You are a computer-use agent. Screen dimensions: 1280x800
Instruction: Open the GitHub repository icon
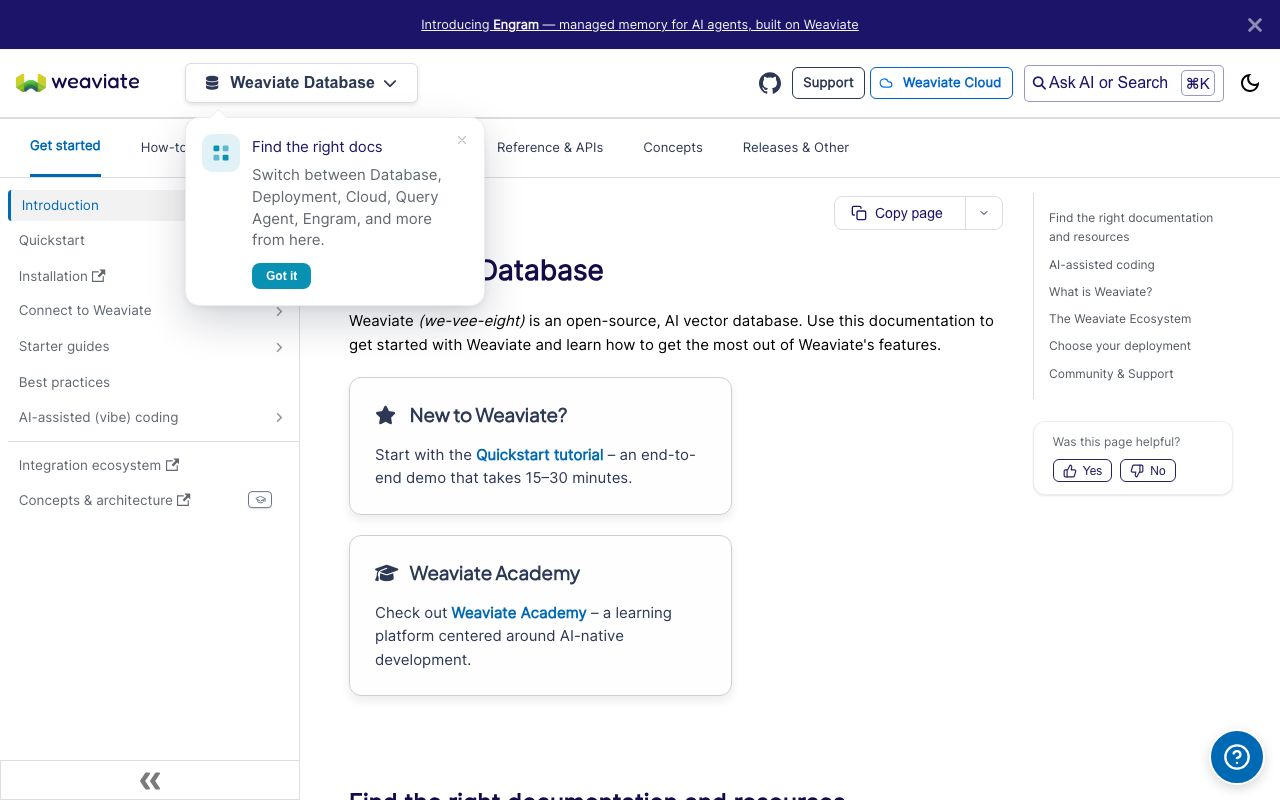770,83
